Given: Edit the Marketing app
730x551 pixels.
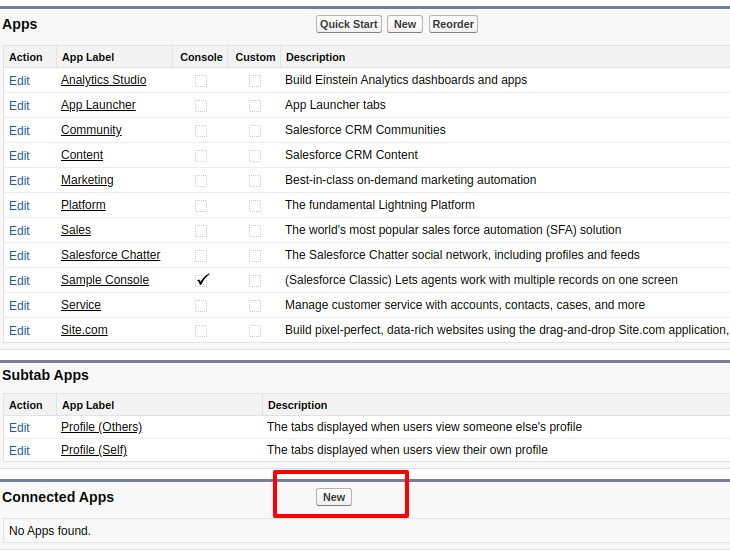Looking at the screenshot, I should point(19,181).
